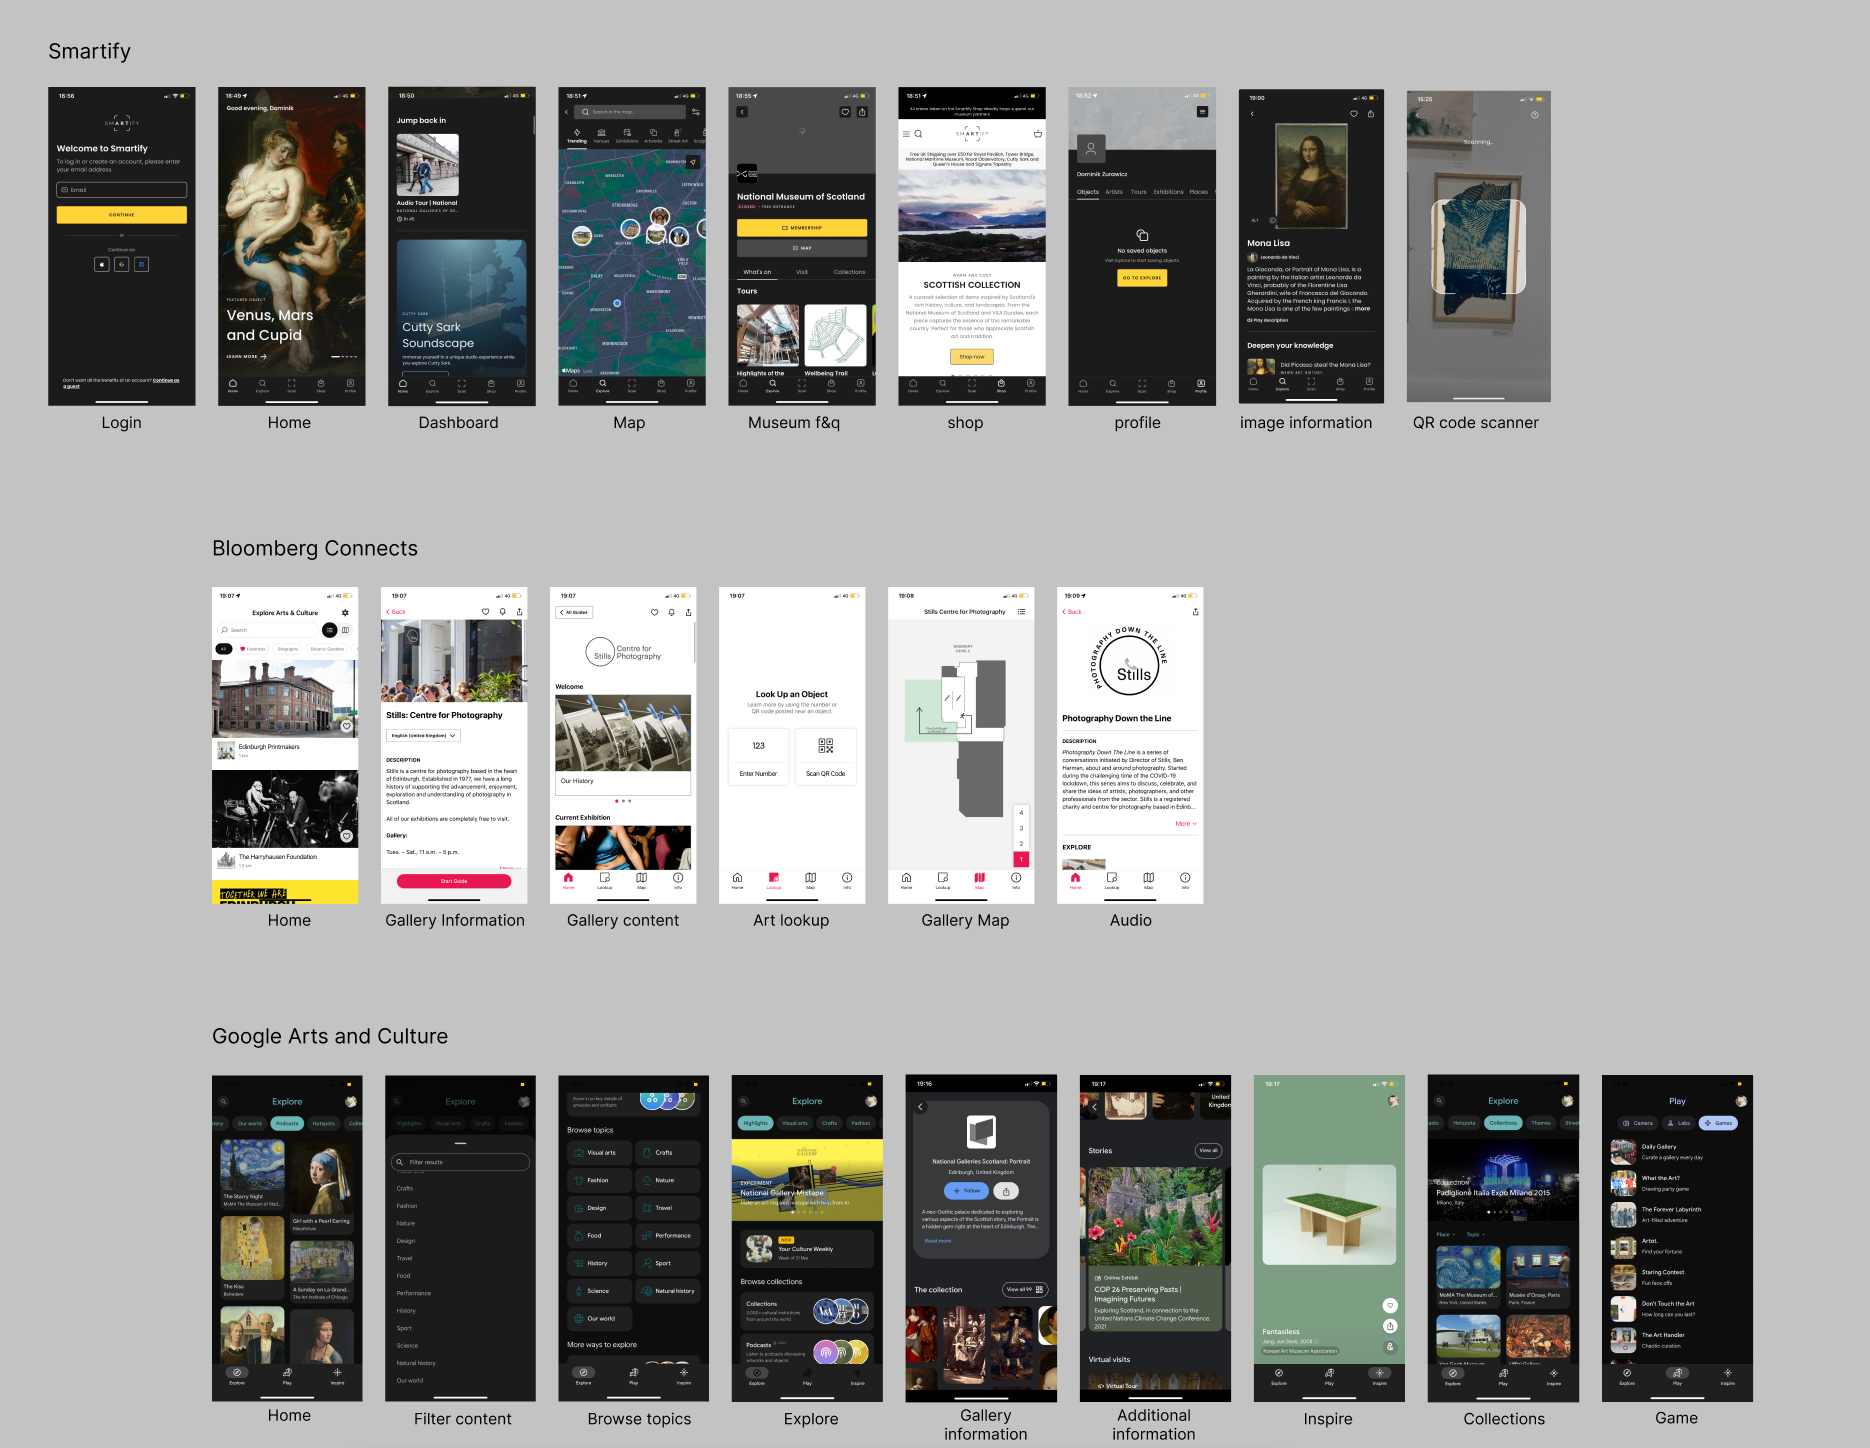This screenshot has width=1870, height=1448.
Task: Tap the magnifier icon on Smartify shop screen
Action: coord(918,133)
